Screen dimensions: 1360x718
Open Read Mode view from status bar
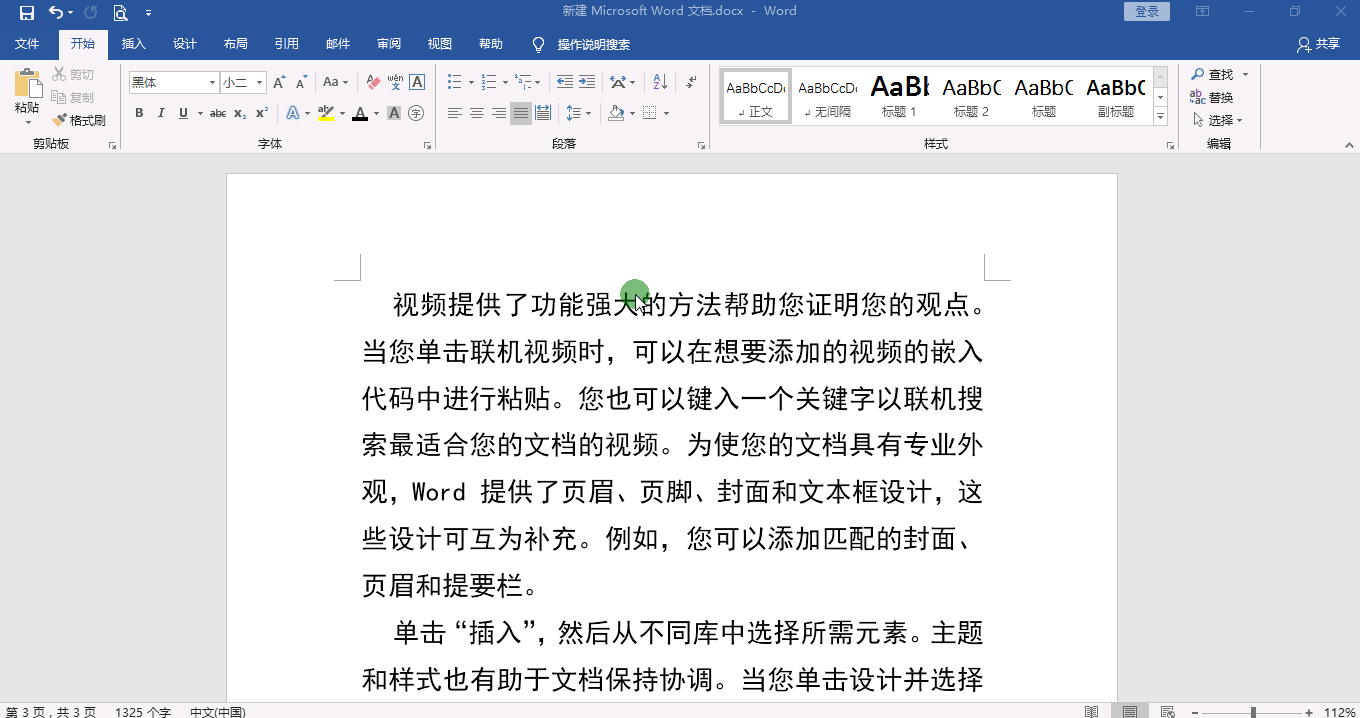(1092, 711)
